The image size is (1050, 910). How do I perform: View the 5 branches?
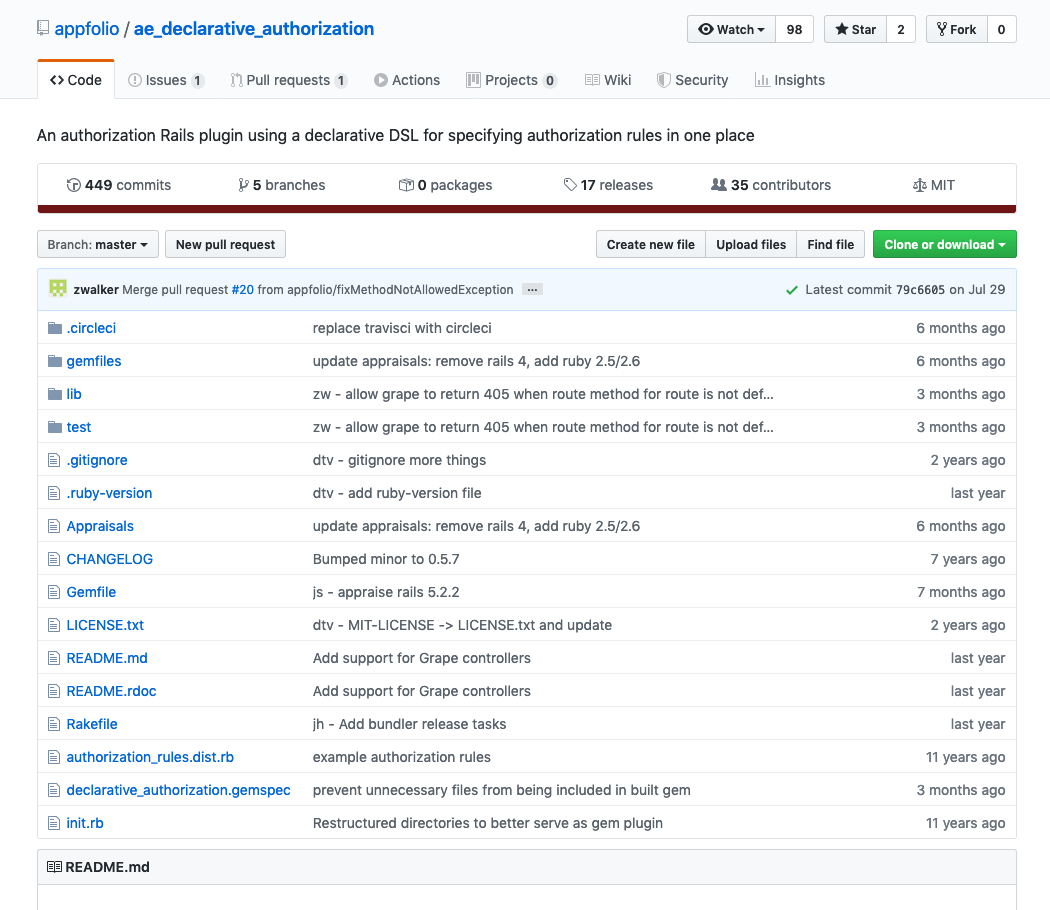(x=282, y=185)
